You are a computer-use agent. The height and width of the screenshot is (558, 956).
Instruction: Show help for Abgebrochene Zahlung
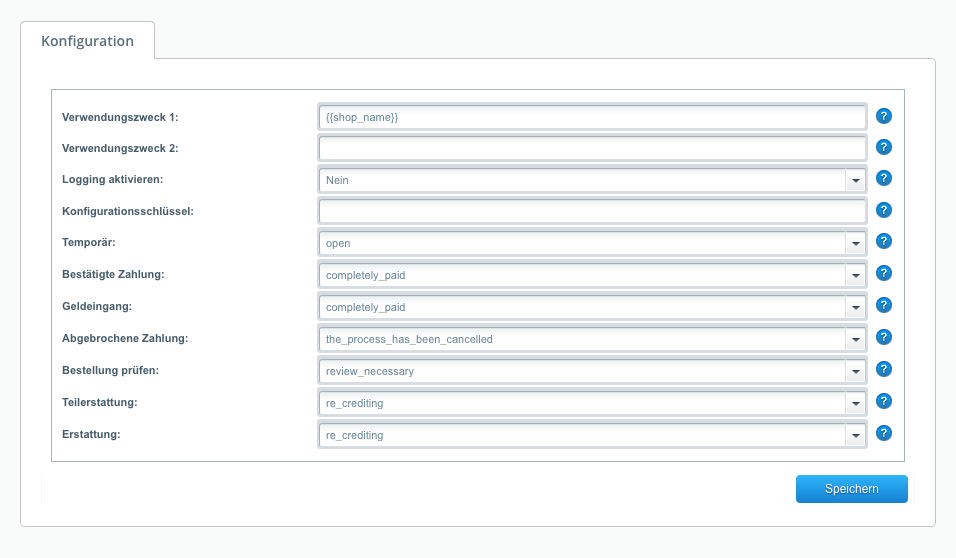click(x=883, y=338)
